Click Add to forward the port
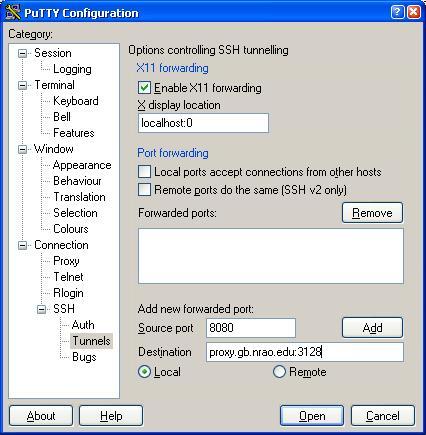The width and height of the screenshot is (426, 435). 372,328
